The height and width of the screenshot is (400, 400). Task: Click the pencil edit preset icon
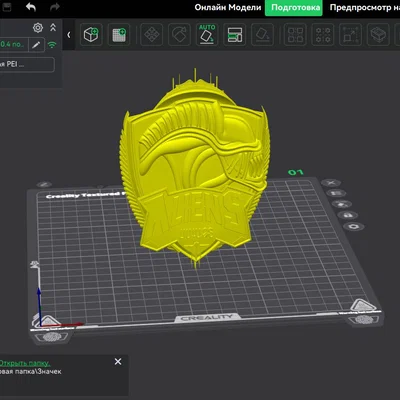coord(36,45)
